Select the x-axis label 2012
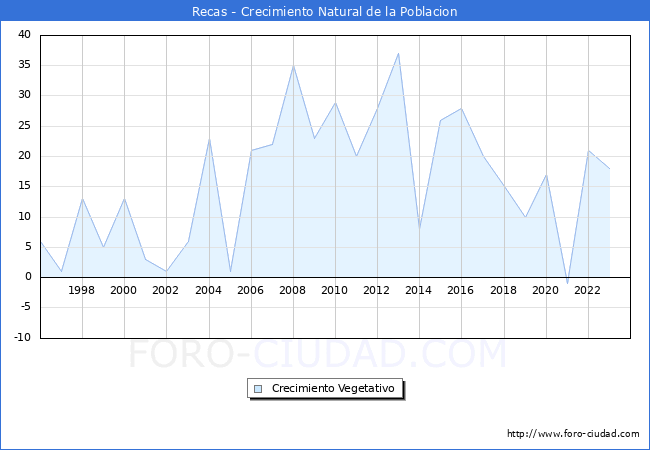Image resolution: width=650 pixels, height=450 pixels. click(376, 290)
